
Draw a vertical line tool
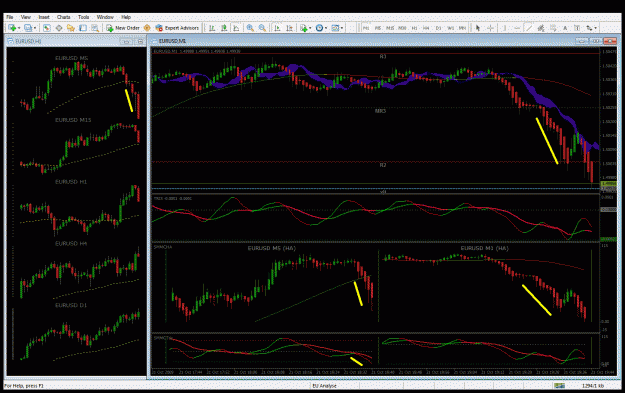click(504, 28)
